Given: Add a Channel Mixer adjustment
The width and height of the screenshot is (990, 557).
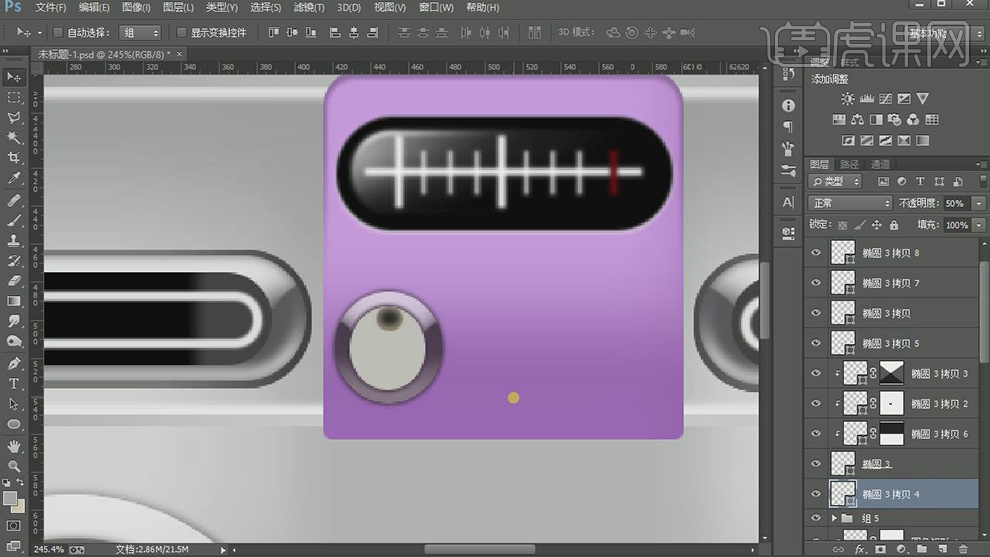Looking at the screenshot, I should point(913,119).
